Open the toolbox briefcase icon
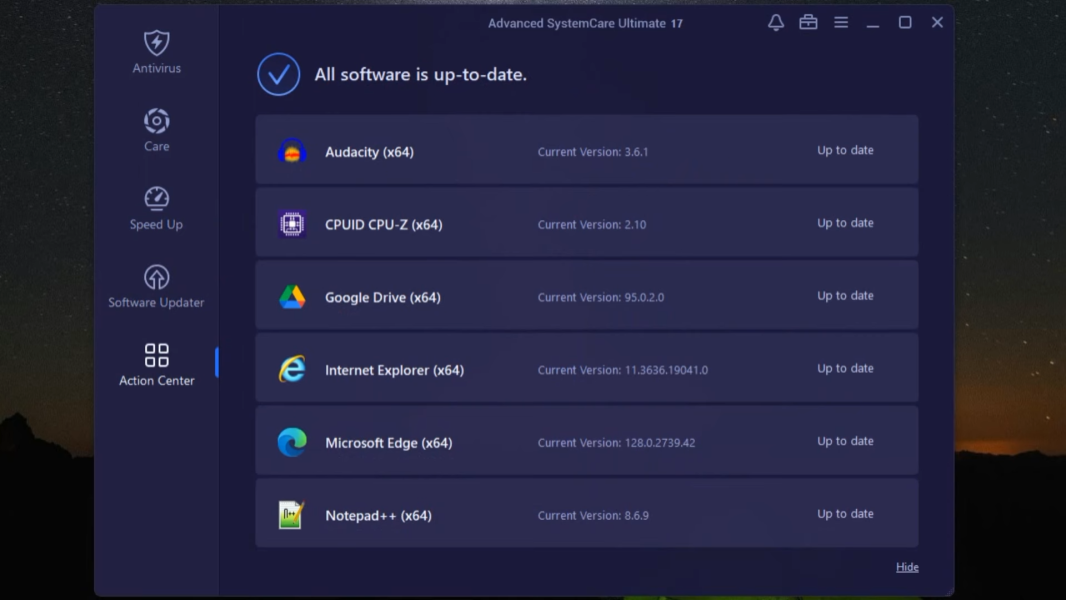The height and width of the screenshot is (600, 1066). tap(808, 22)
